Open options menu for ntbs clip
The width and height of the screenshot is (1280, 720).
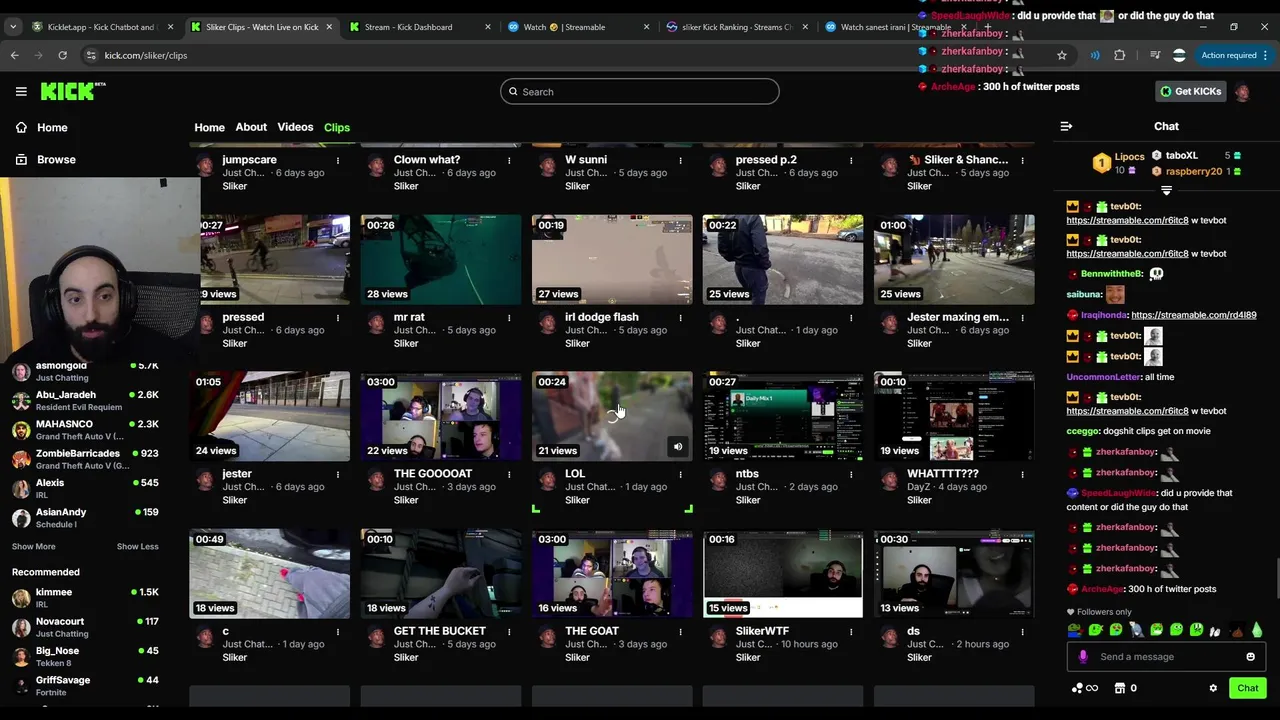[851, 474]
